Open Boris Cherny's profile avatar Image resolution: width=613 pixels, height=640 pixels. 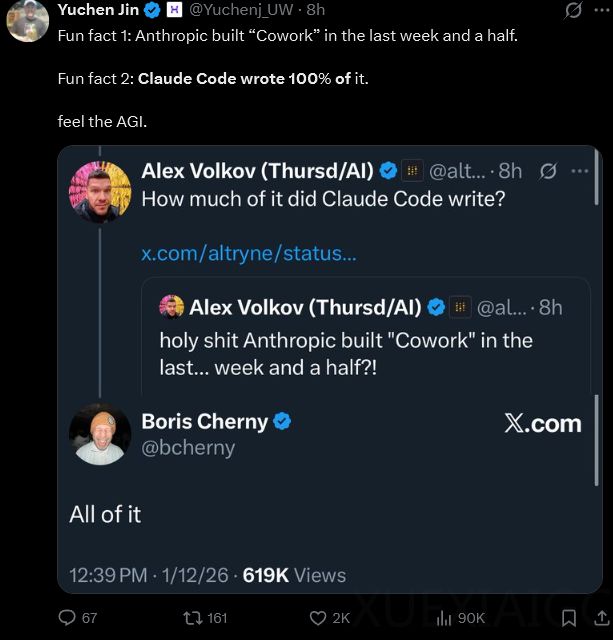pyautogui.click(x=100, y=435)
